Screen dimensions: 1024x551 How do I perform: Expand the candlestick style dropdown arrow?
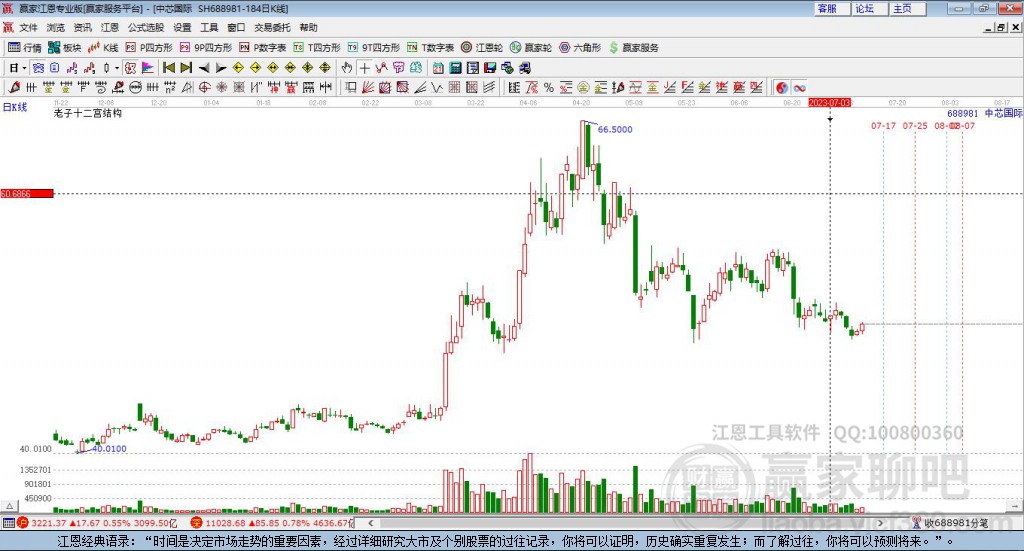(x=117, y=68)
